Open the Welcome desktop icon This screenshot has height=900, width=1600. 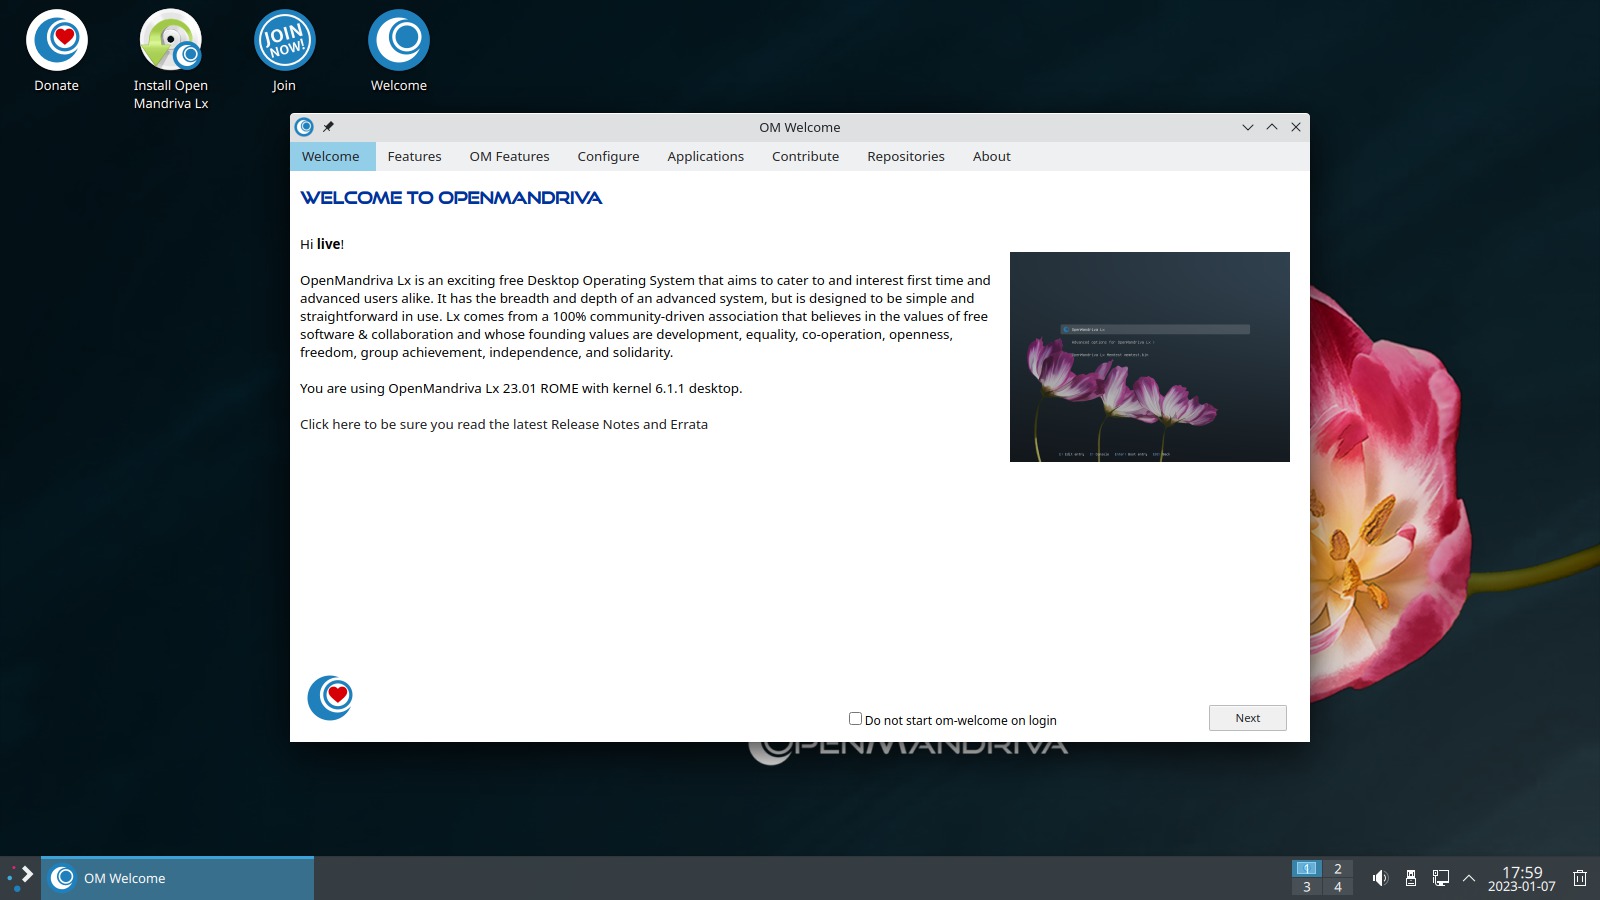pos(399,52)
